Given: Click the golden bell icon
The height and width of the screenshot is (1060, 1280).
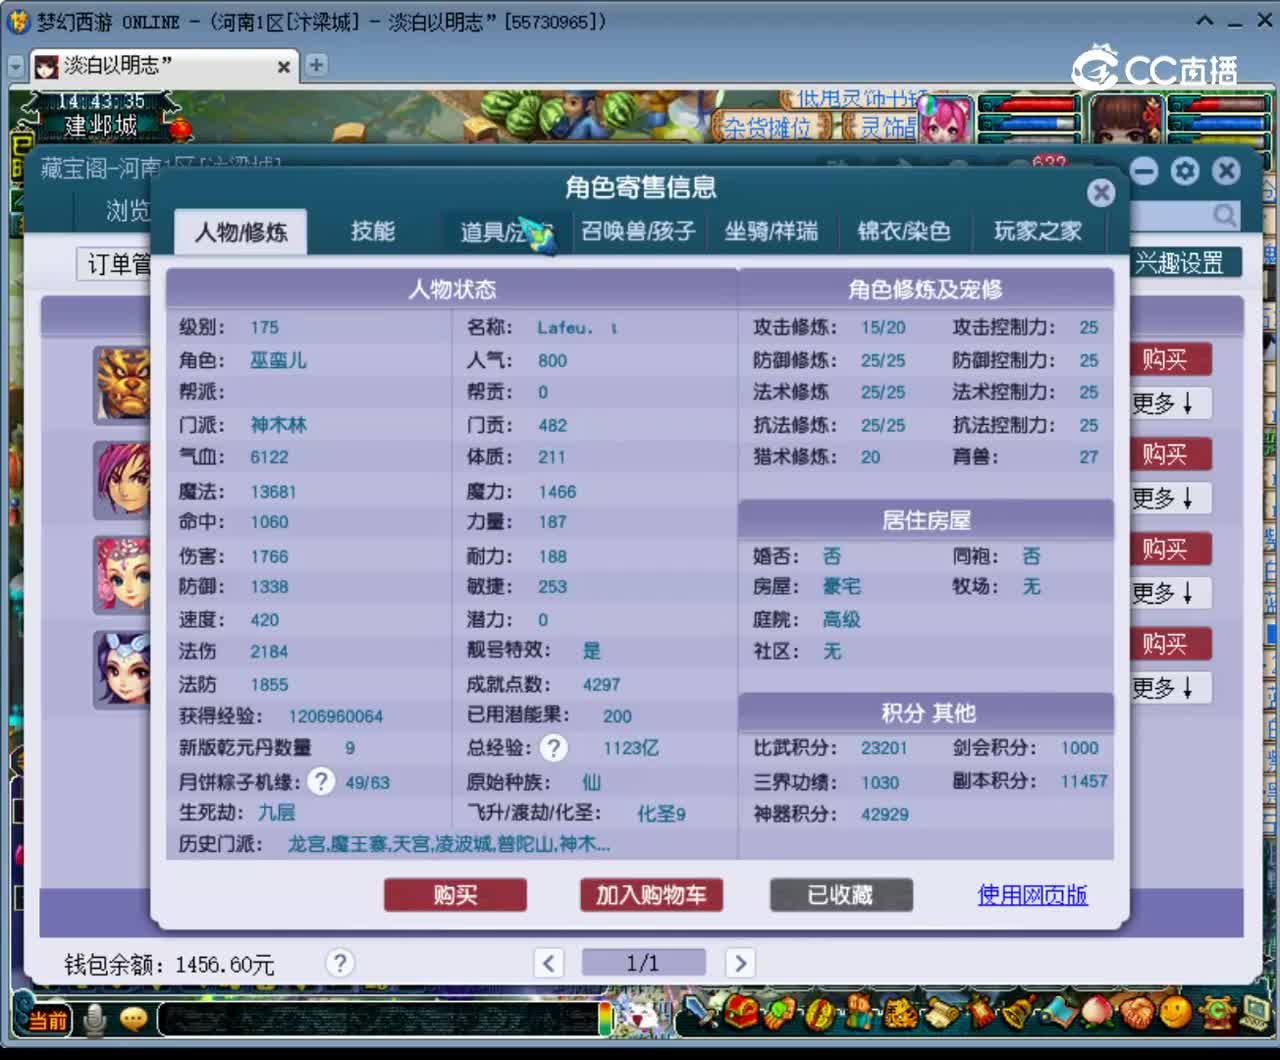Looking at the screenshot, I should pyautogui.click(x=1019, y=1012).
